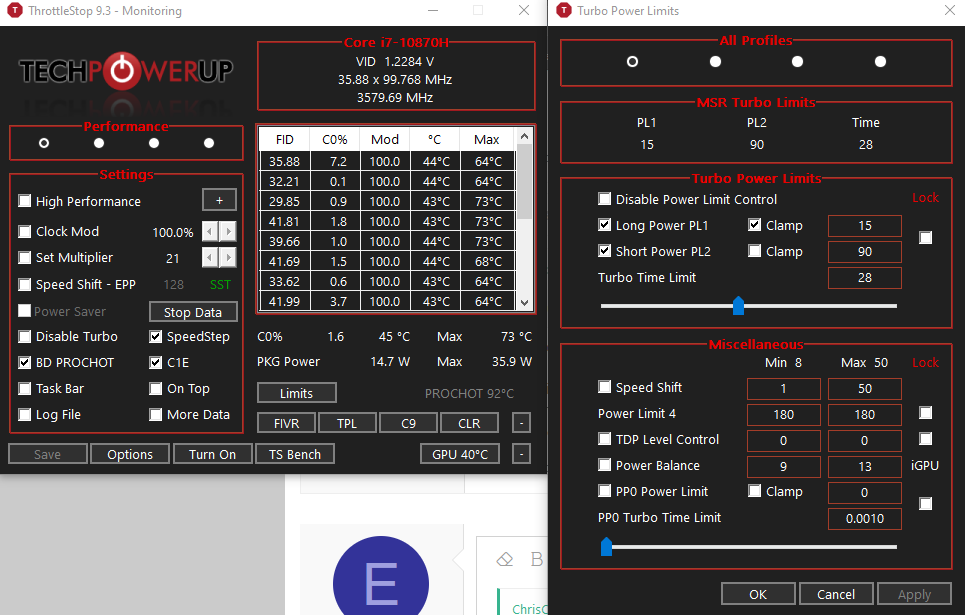Viewport: 965px width, 615px height.
Task: Click the Turbo Power Limits title bar icon
Action: pos(563,10)
